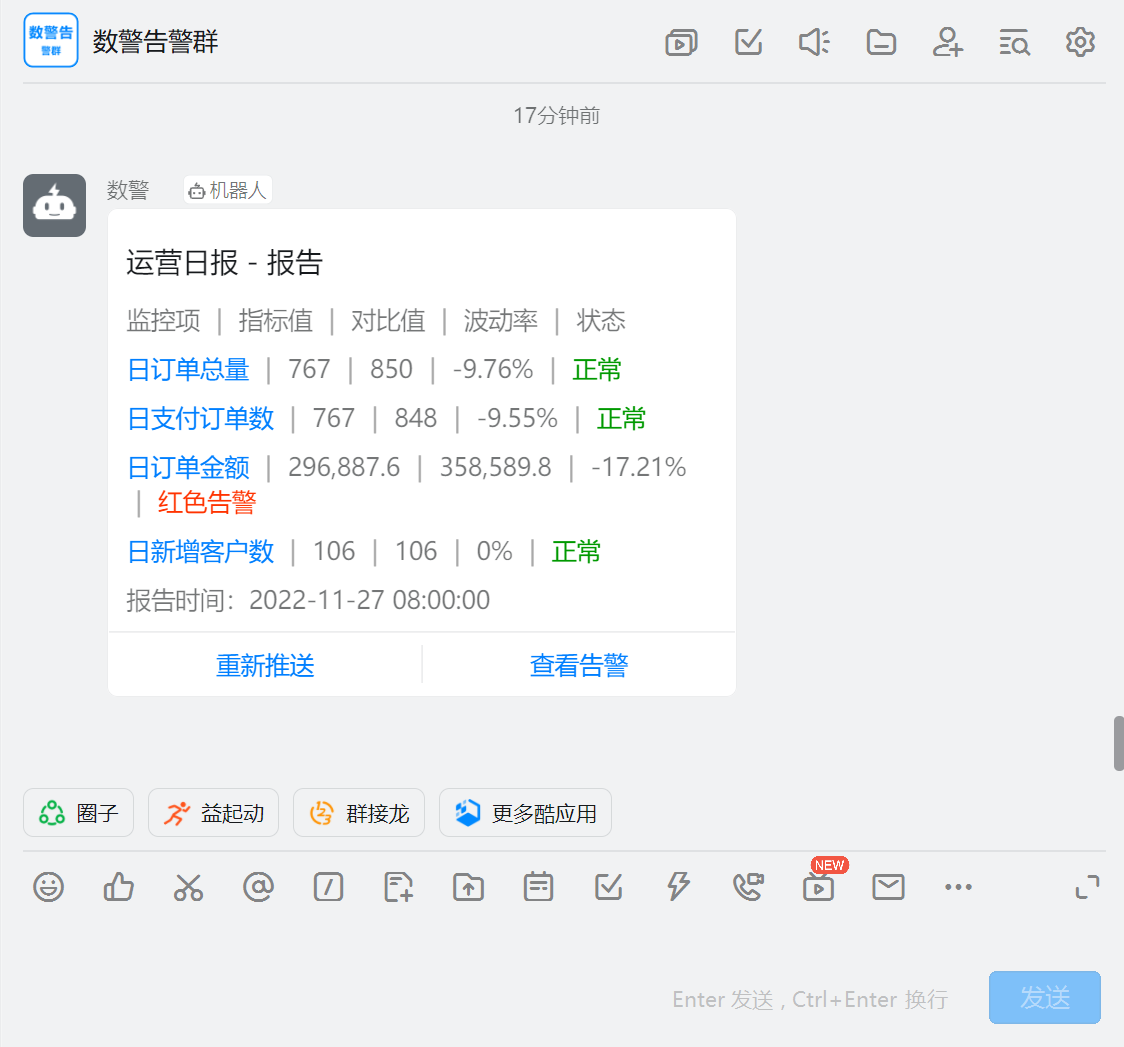Create a task with the checkbox icon

pos(608,887)
